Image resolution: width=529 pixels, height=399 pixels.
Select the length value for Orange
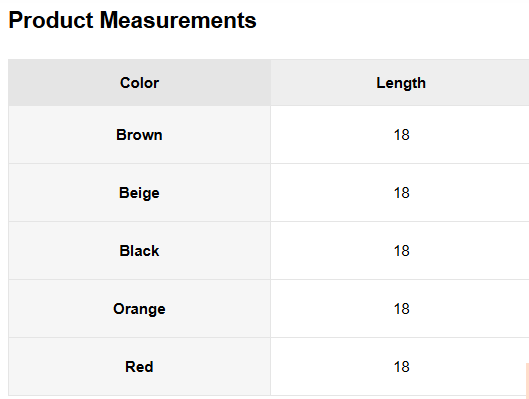(x=401, y=309)
